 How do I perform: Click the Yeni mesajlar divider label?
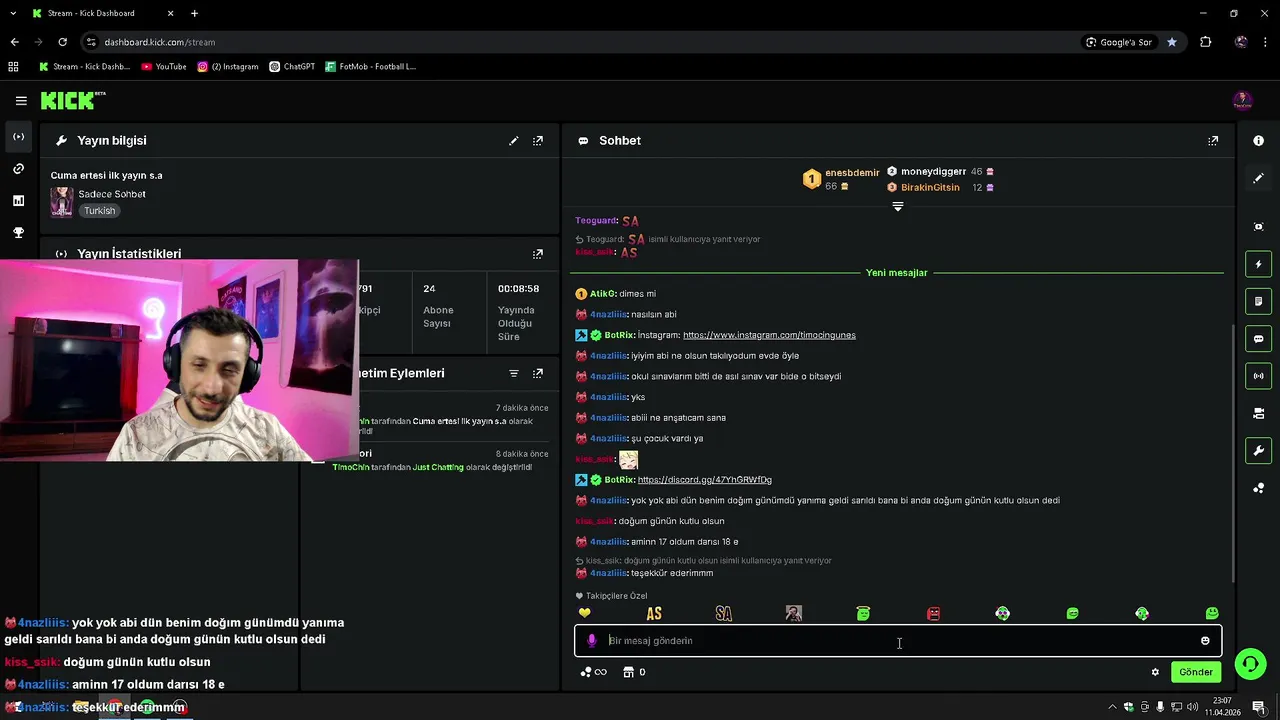pos(897,273)
